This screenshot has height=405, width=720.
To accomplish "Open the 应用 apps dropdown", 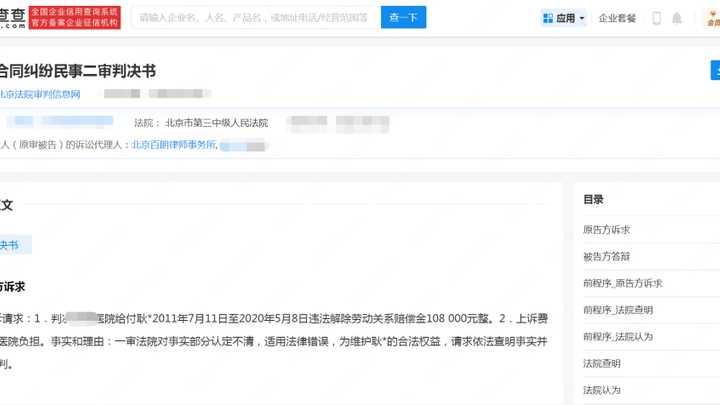I will pos(563,18).
